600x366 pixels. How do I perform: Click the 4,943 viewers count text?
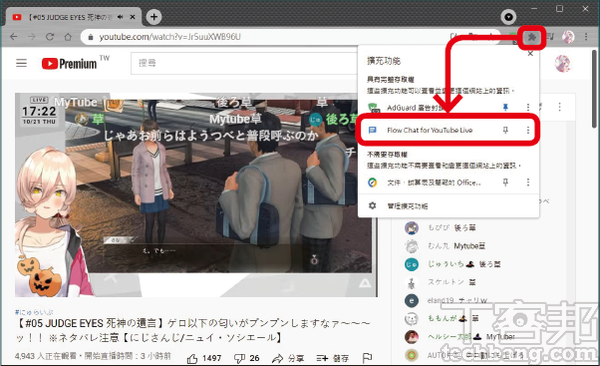click(x=46, y=356)
